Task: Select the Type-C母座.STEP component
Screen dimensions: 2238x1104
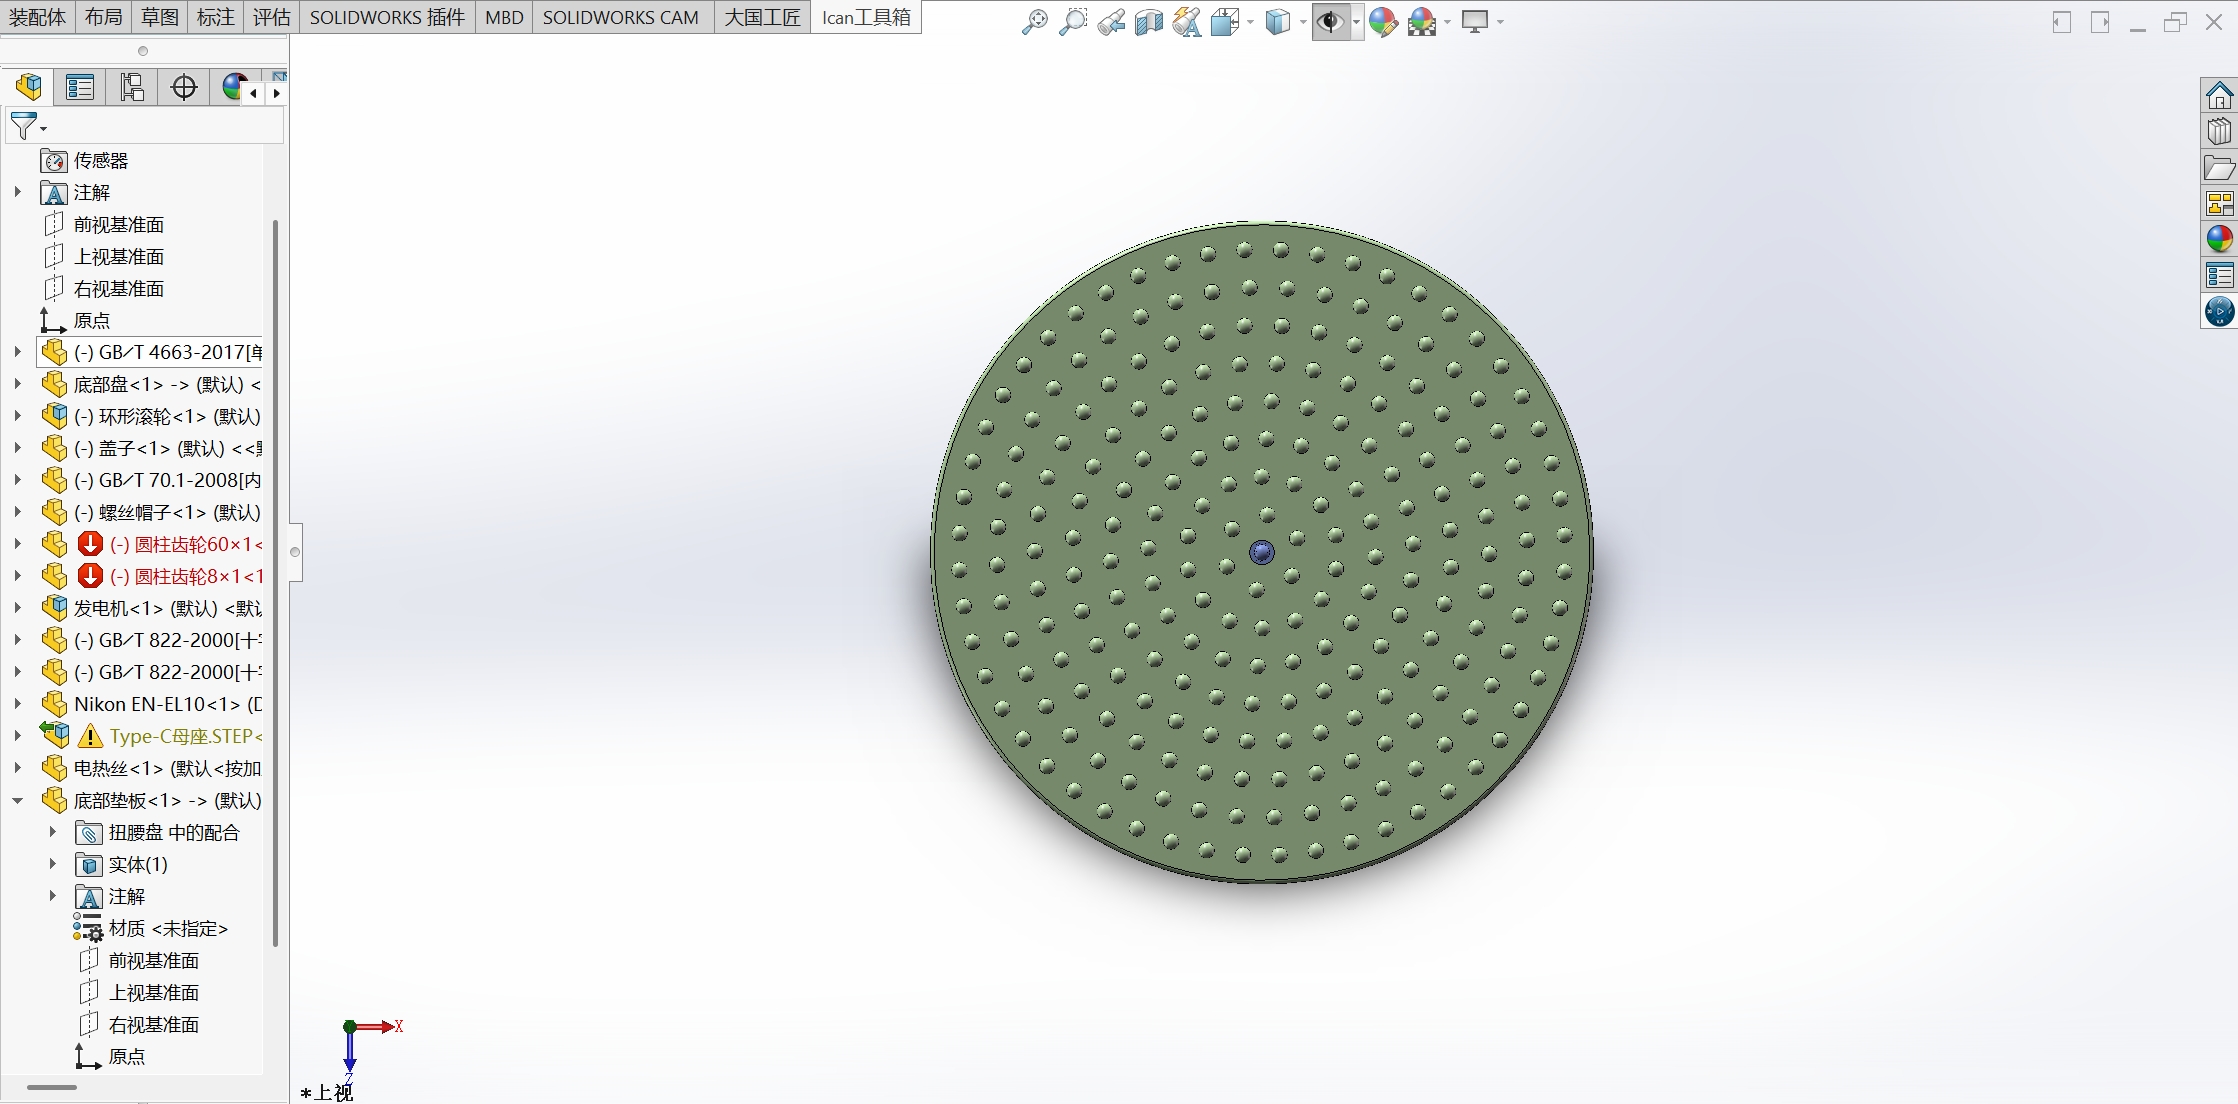Action: coord(150,736)
